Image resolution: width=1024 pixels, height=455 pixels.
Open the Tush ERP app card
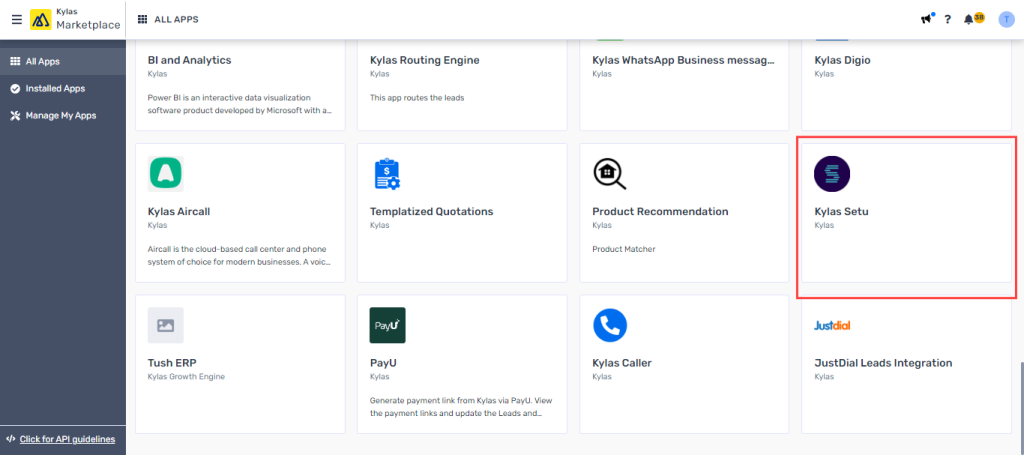coord(240,364)
